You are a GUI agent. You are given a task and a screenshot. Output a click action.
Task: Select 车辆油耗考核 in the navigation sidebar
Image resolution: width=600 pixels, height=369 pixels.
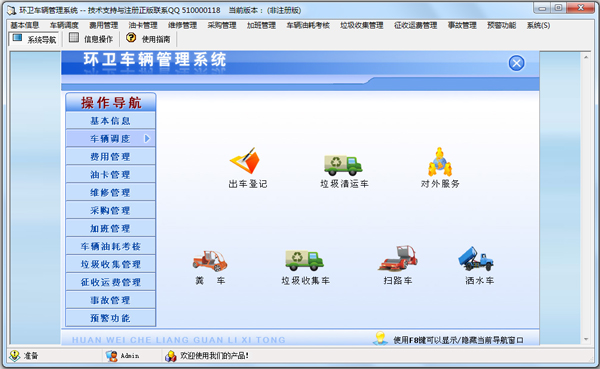click(110, 246)
